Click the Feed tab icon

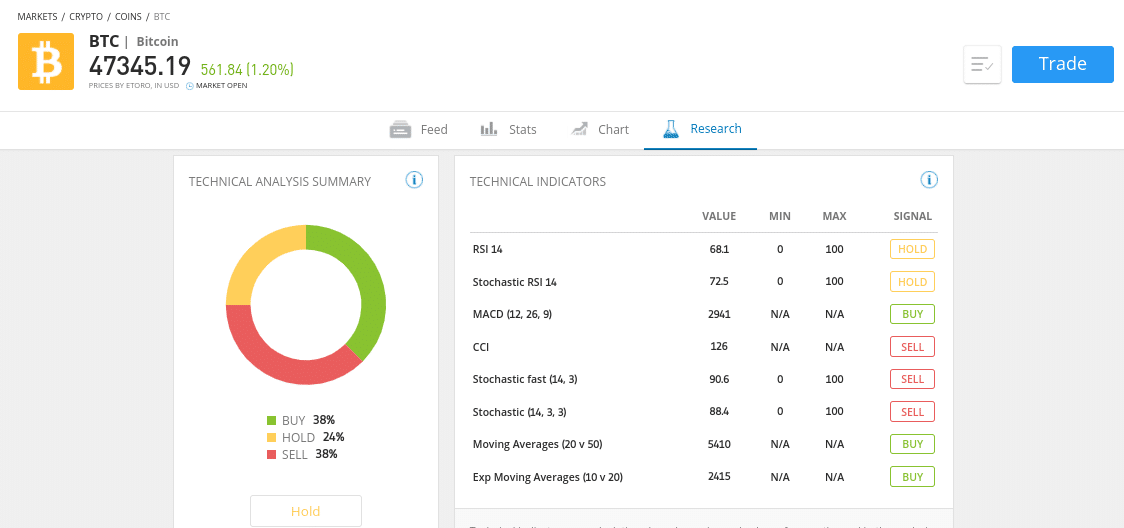400,130
